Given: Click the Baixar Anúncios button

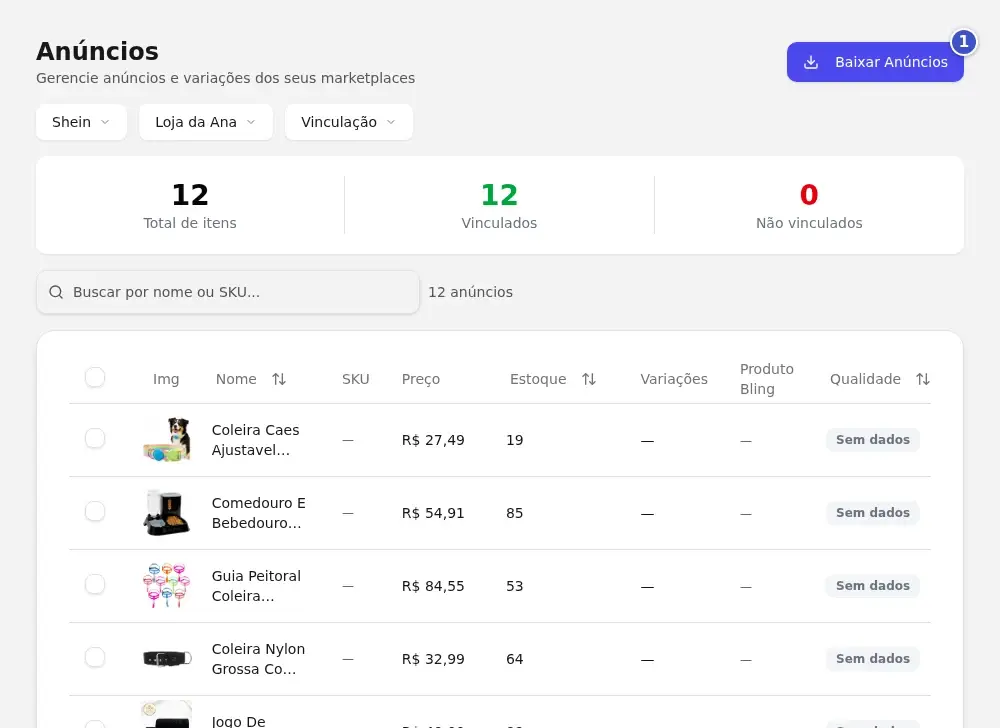Looking at the screenshot, I should pyautogui.click(x=875, y=62).
